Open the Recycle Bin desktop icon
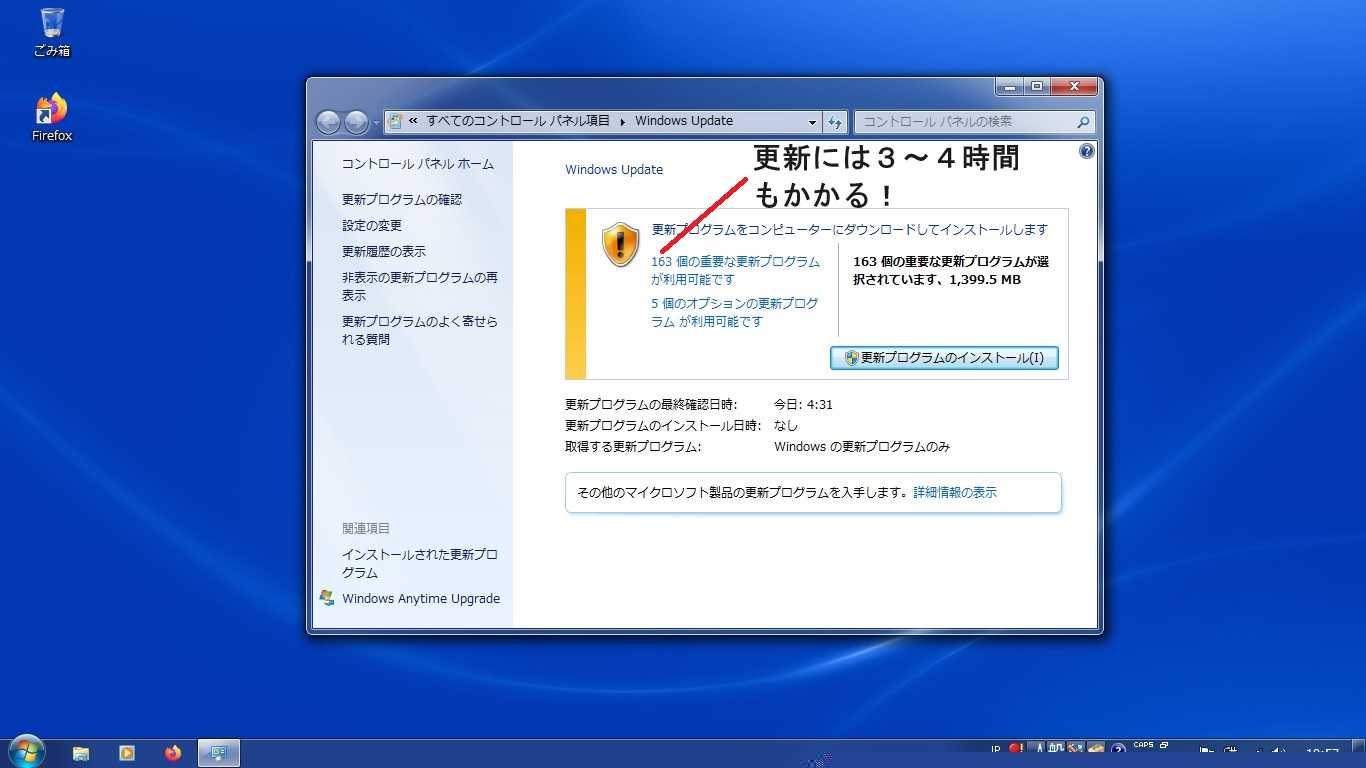1366x768 pixels. (x=52, y=32)
